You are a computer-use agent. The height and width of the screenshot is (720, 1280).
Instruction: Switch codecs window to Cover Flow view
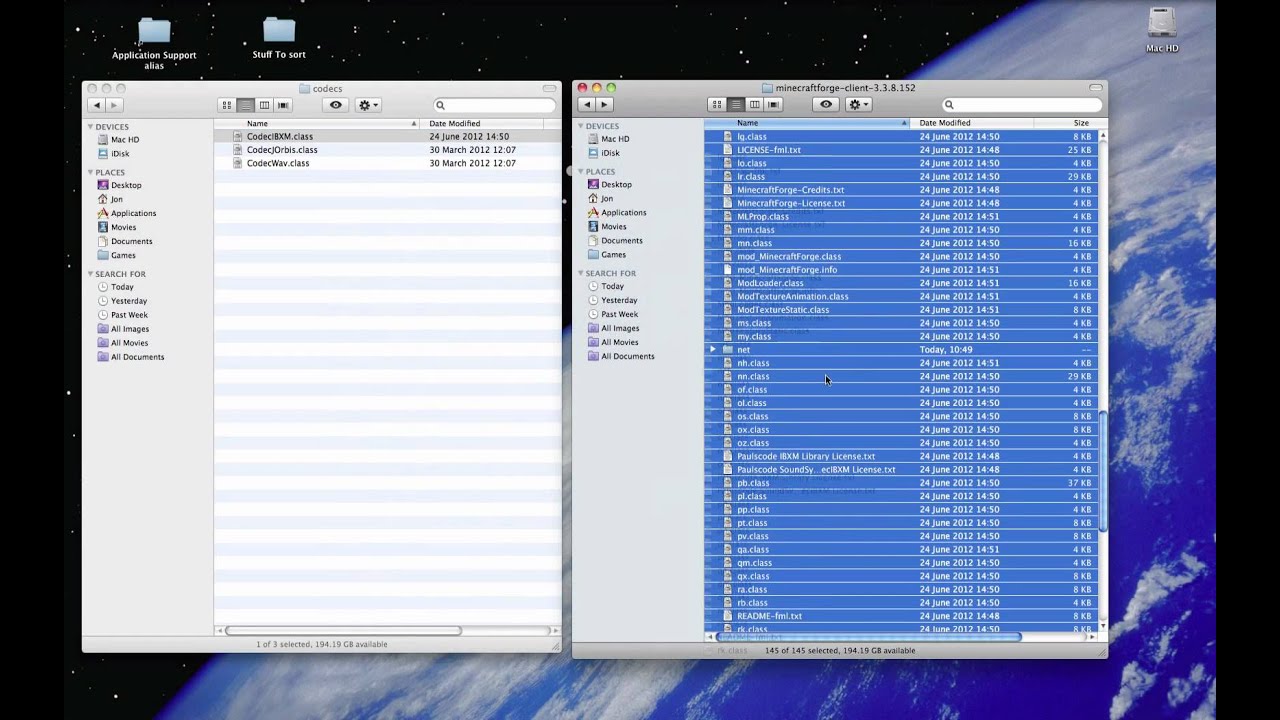coord(283,105)
